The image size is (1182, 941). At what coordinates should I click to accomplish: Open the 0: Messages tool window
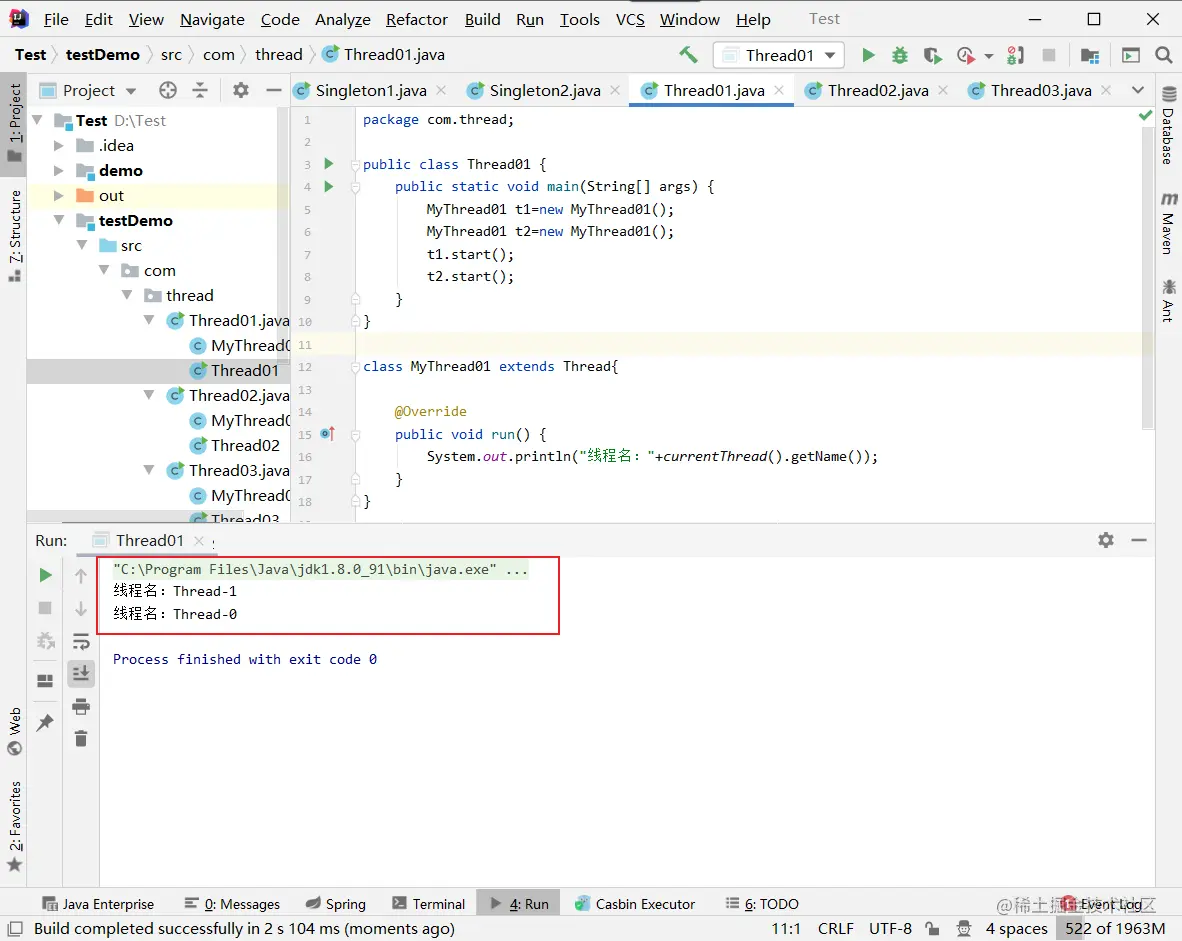tap(232, 903)
